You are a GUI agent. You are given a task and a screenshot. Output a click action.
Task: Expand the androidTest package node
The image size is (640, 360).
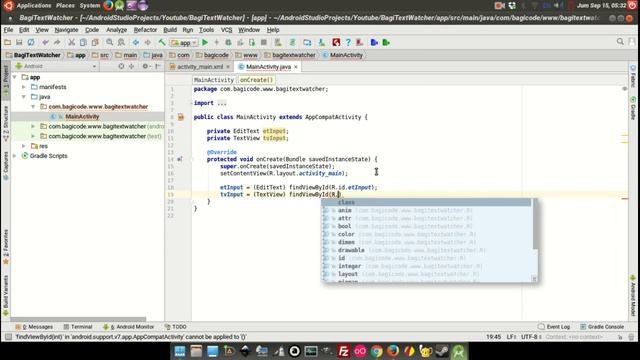(33, 126)
